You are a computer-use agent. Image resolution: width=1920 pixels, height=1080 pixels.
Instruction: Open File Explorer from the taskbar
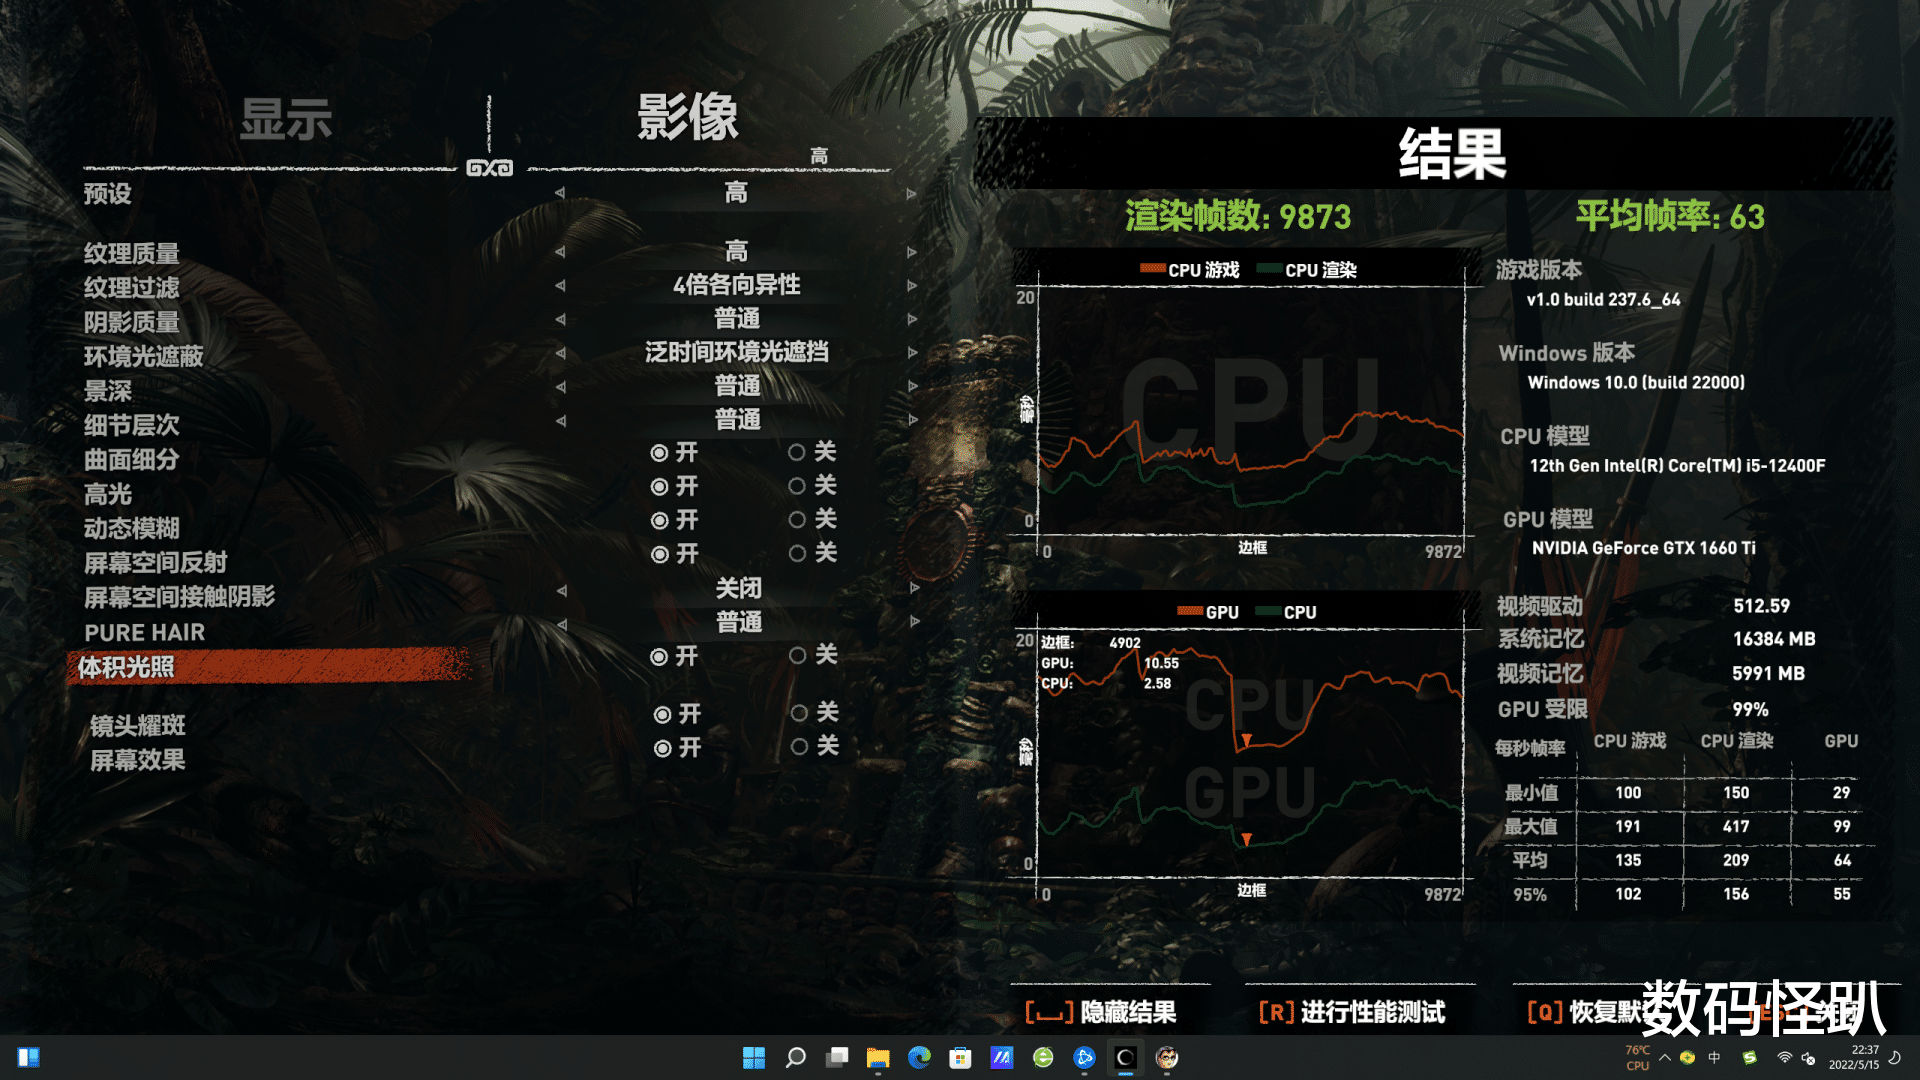pyautogui.click(x=880, y=1058)
